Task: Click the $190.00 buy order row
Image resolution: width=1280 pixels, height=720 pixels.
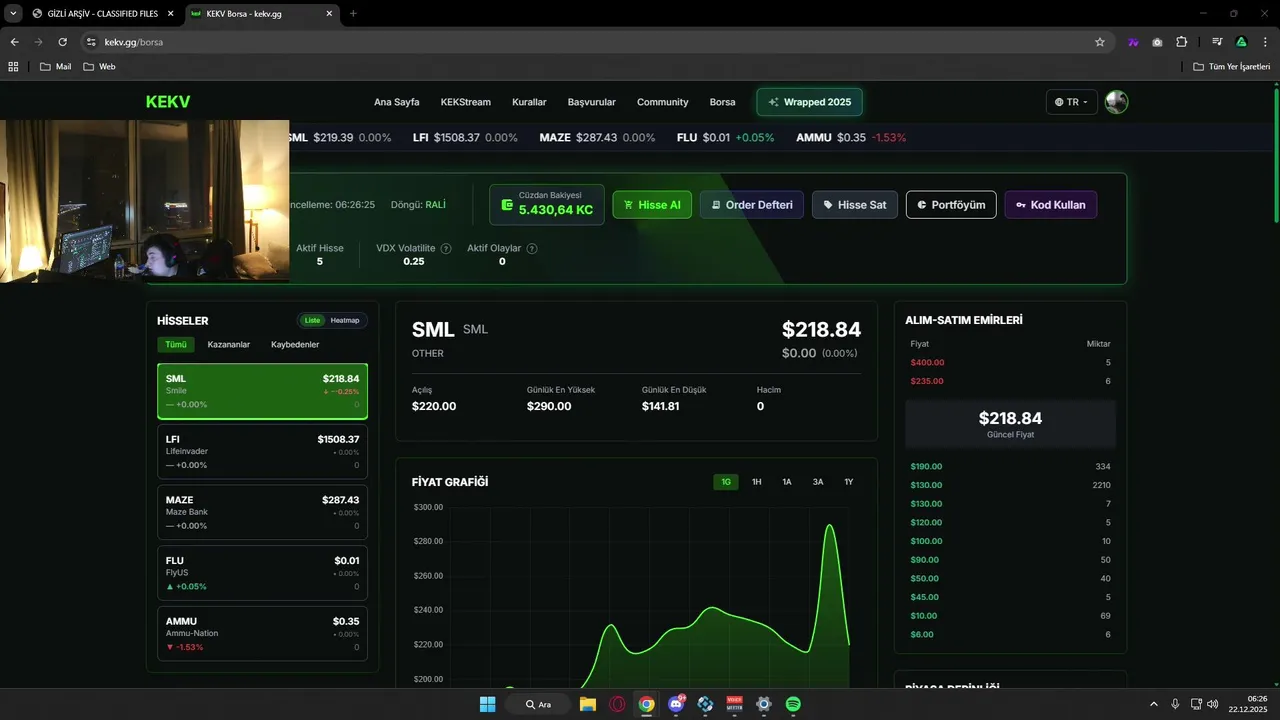Action: 1010,466
